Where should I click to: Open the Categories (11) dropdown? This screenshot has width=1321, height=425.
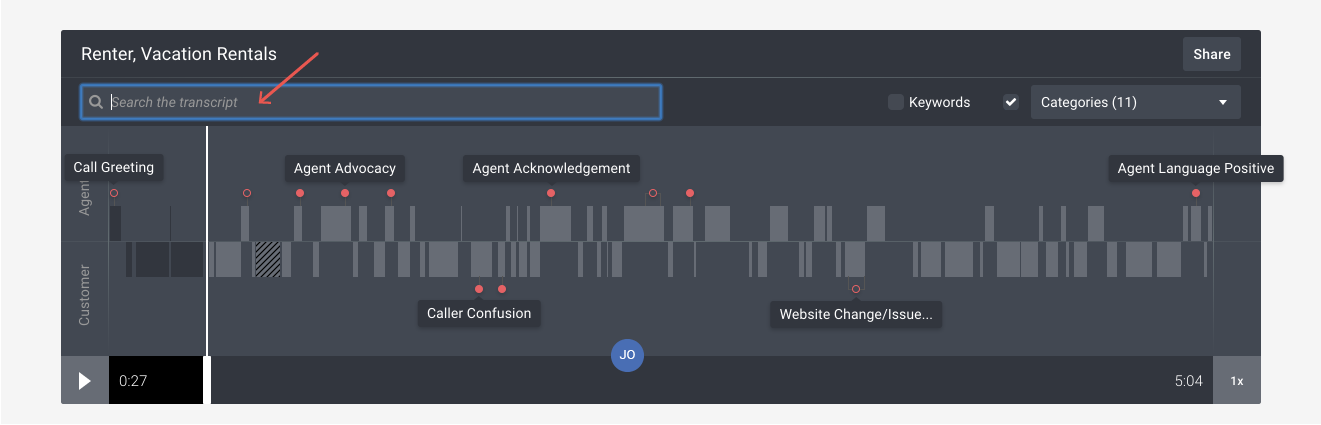coord(1135,102)
